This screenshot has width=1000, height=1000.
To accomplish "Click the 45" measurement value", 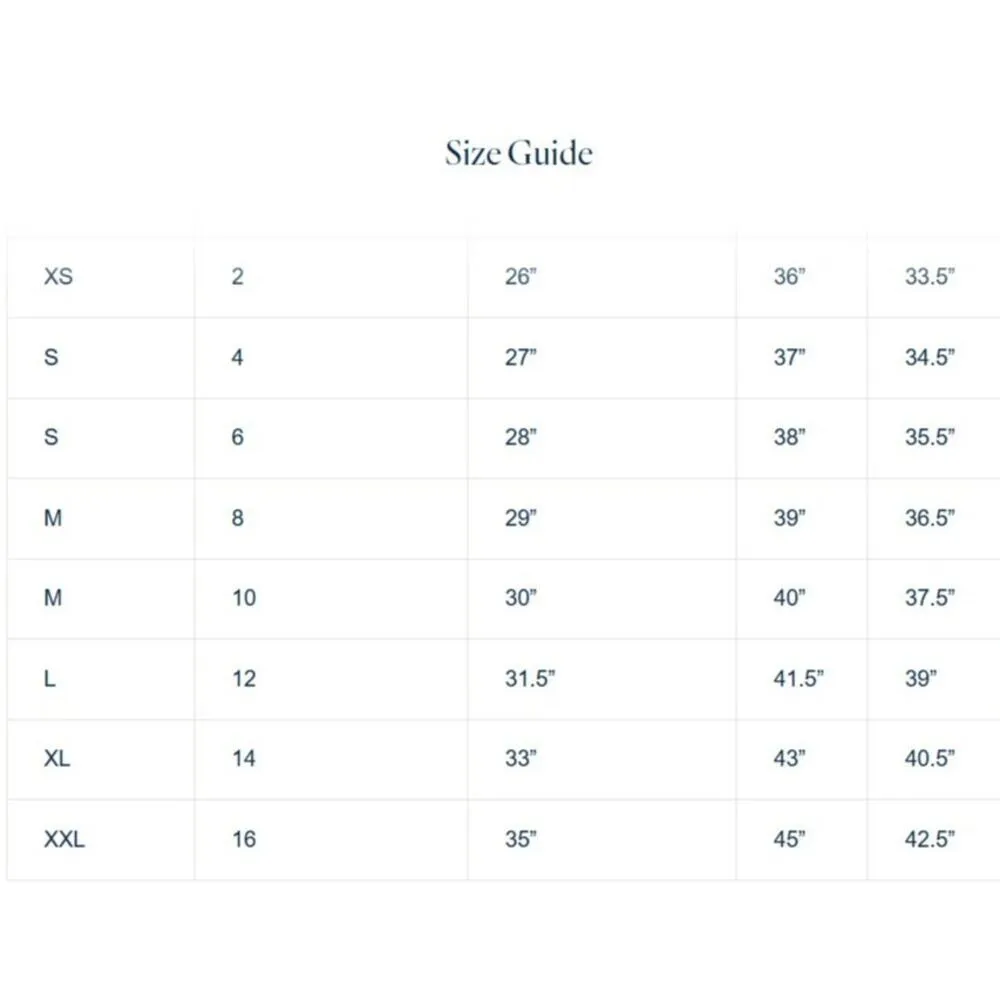I will pyautogui.click(x=789, y=839).
